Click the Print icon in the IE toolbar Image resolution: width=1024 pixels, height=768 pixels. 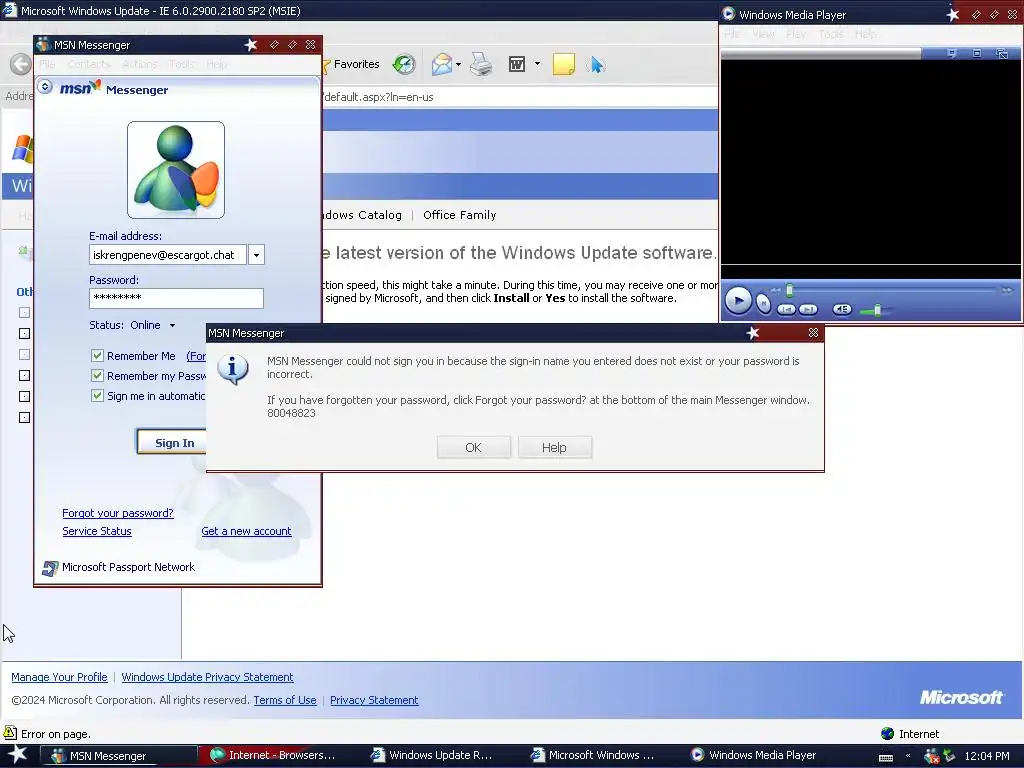[x=481, y=64]
